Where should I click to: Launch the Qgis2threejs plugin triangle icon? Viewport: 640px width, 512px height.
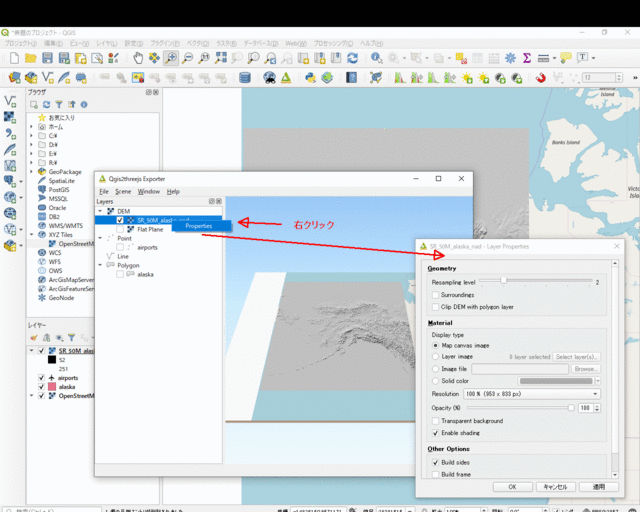(x=286, y=77)
